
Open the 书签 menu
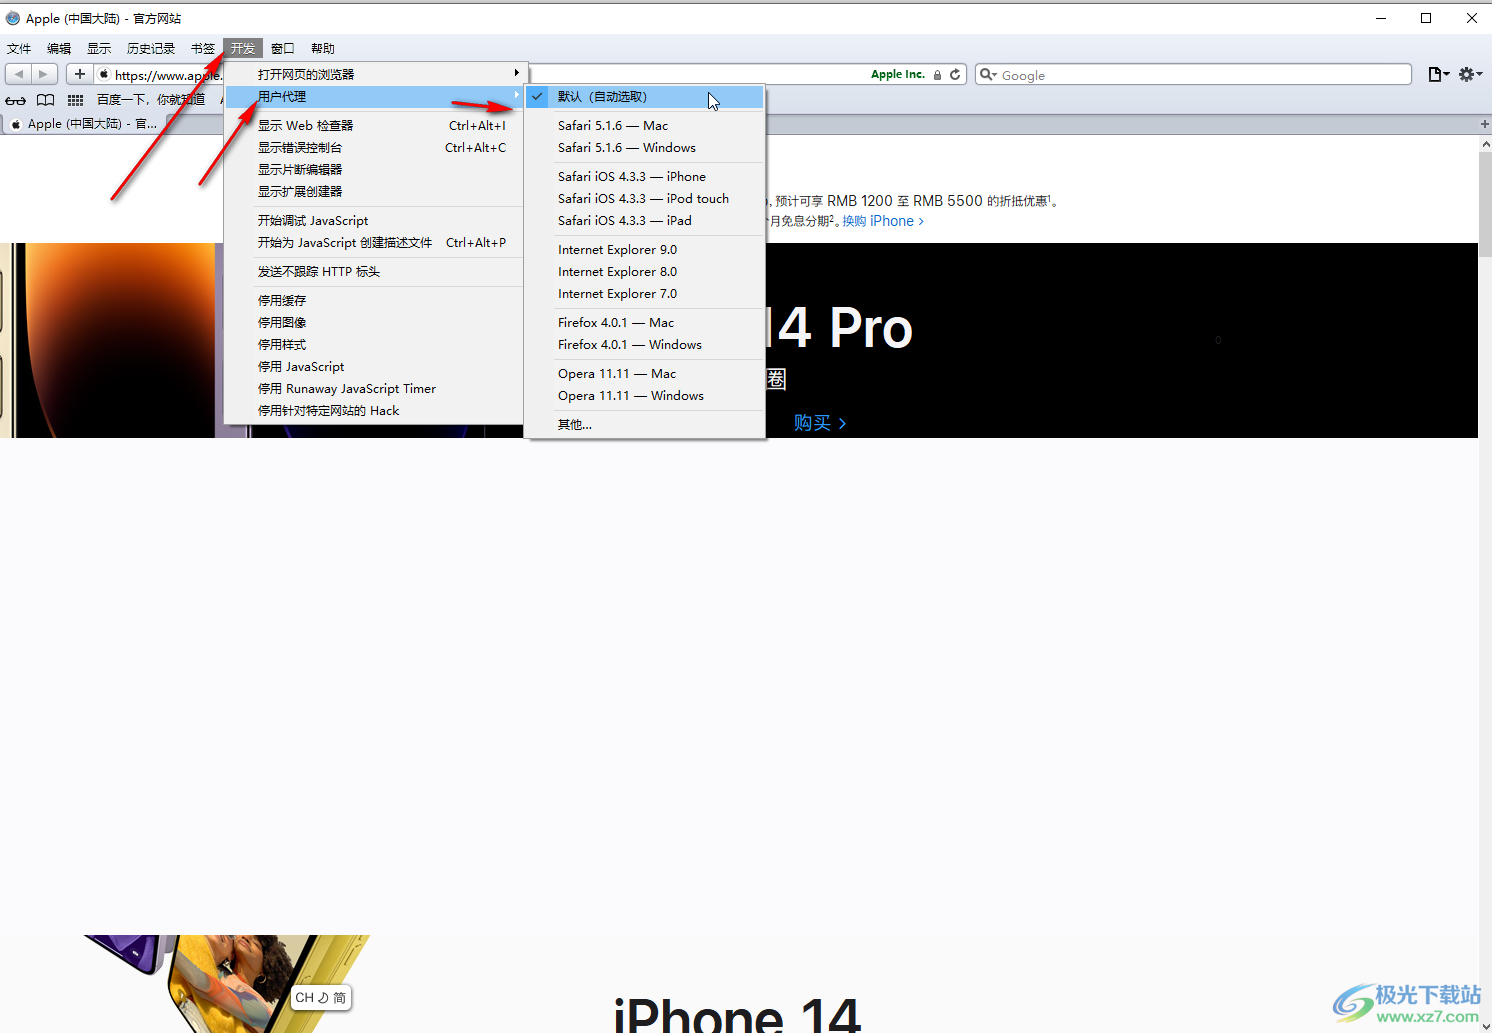[203, 48]
